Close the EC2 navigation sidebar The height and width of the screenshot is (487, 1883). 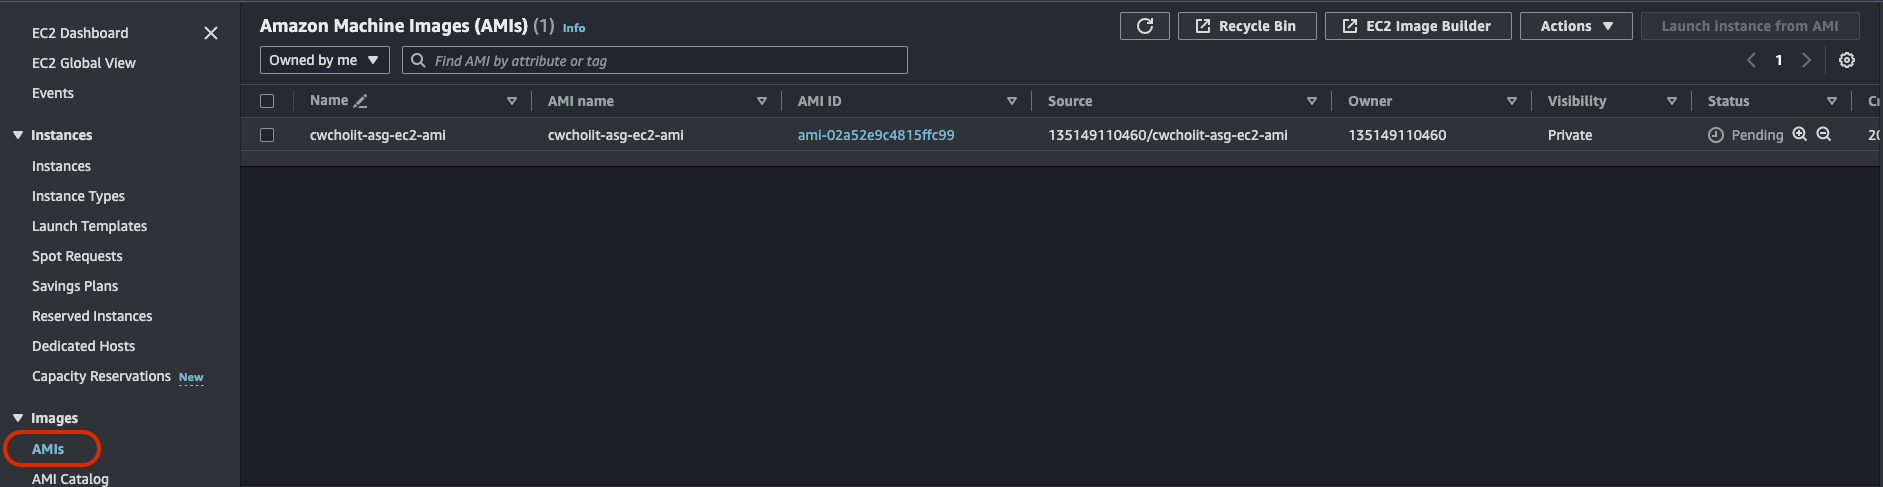point(211,33)
